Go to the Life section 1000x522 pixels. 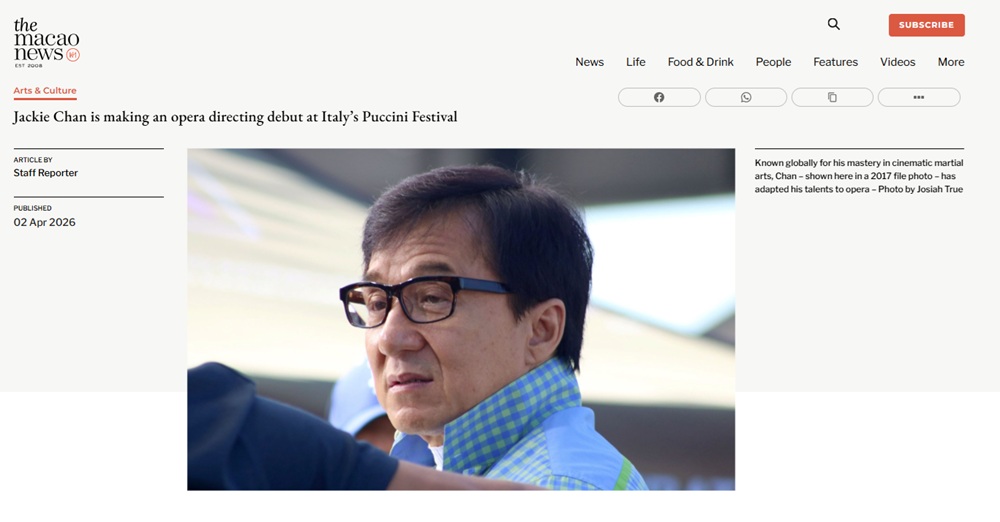pos(636,62)
